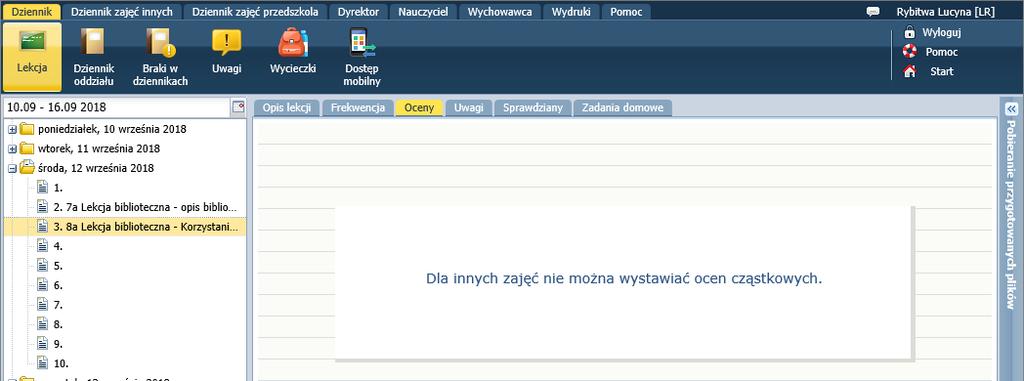The width and height of the screenshot is (1024, 381).
Task: Select the Oceny tab
Action: click(x=419, y=108)
